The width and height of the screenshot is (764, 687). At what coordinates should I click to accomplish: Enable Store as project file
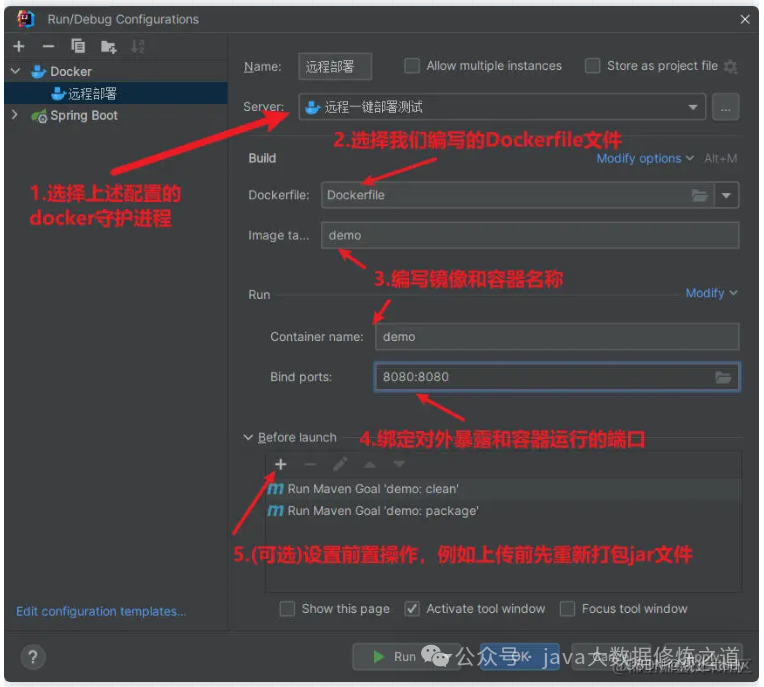[592, 65]
